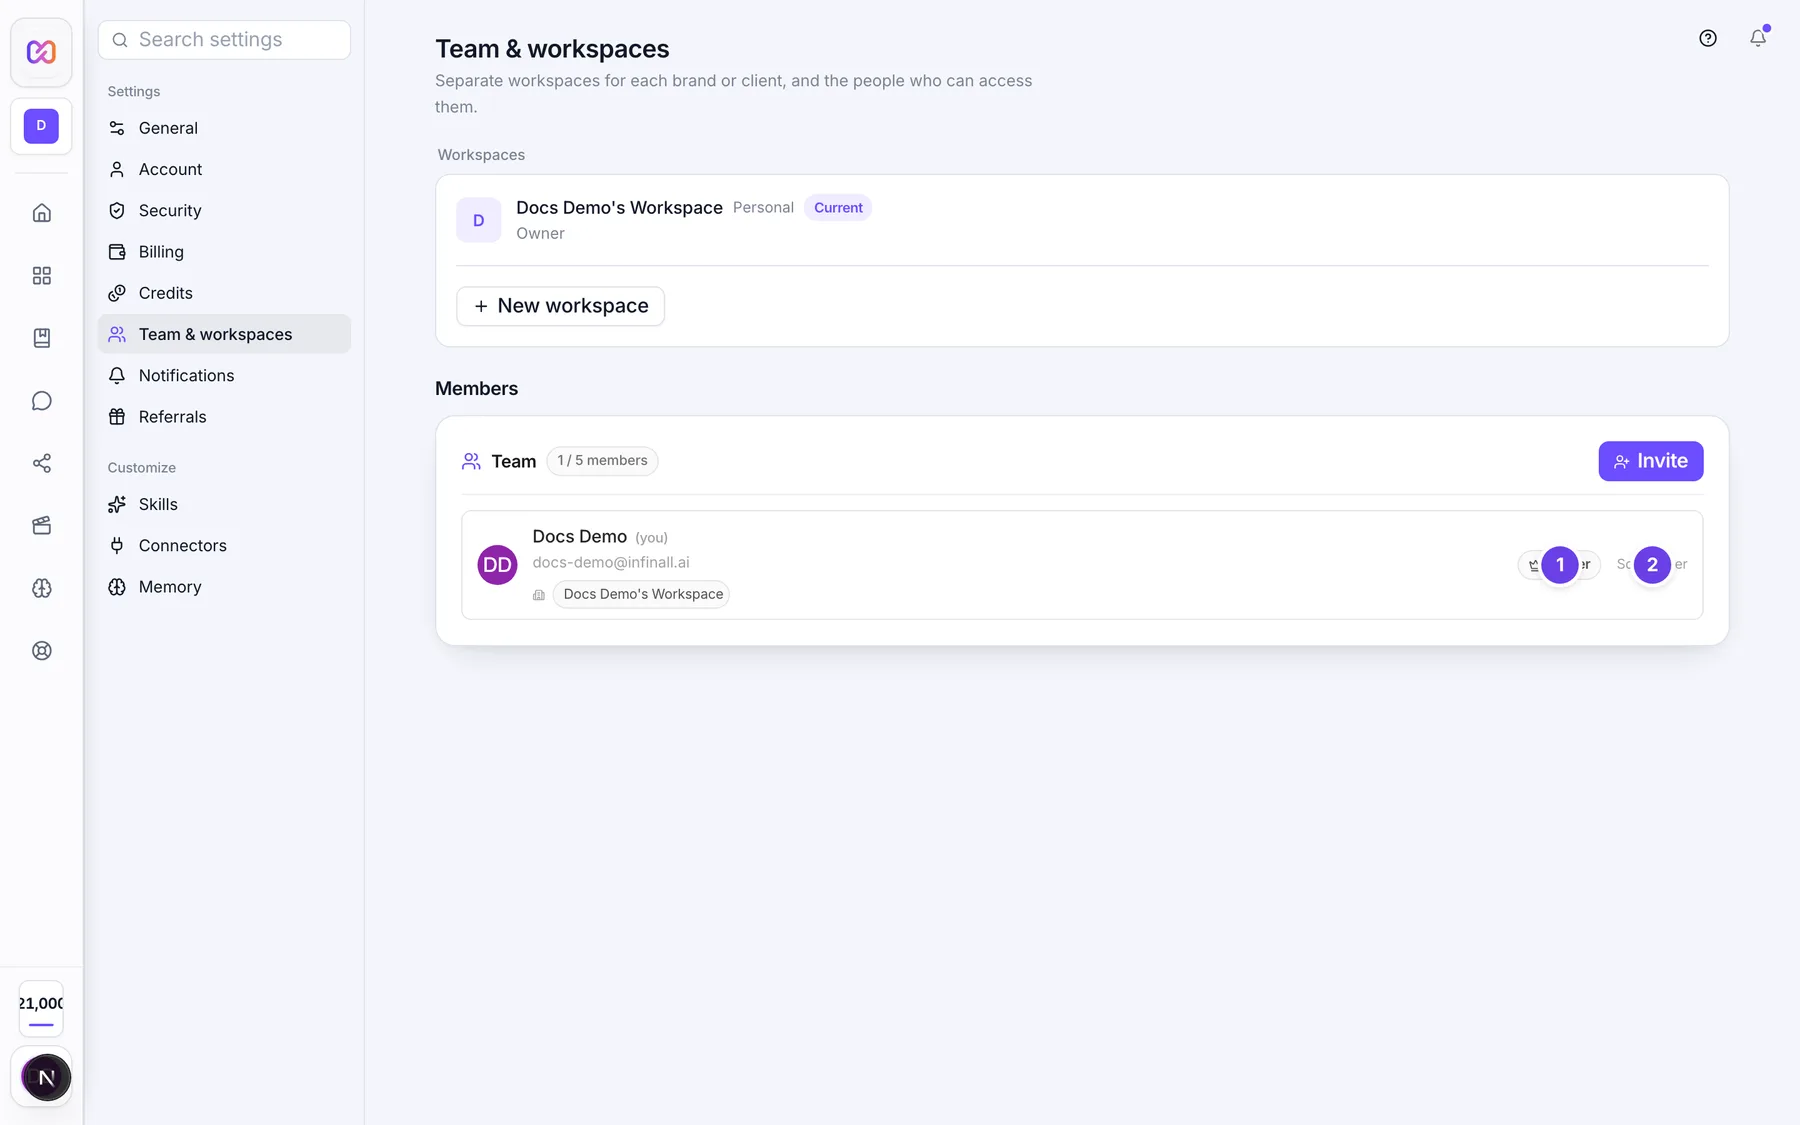Open Account settings
The image size is (1800, 1125).
(224, 169)
